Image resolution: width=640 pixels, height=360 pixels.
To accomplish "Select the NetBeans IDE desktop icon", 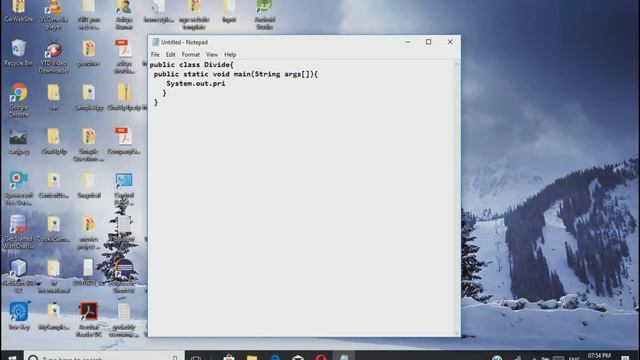I will click(x=18, y=276).
